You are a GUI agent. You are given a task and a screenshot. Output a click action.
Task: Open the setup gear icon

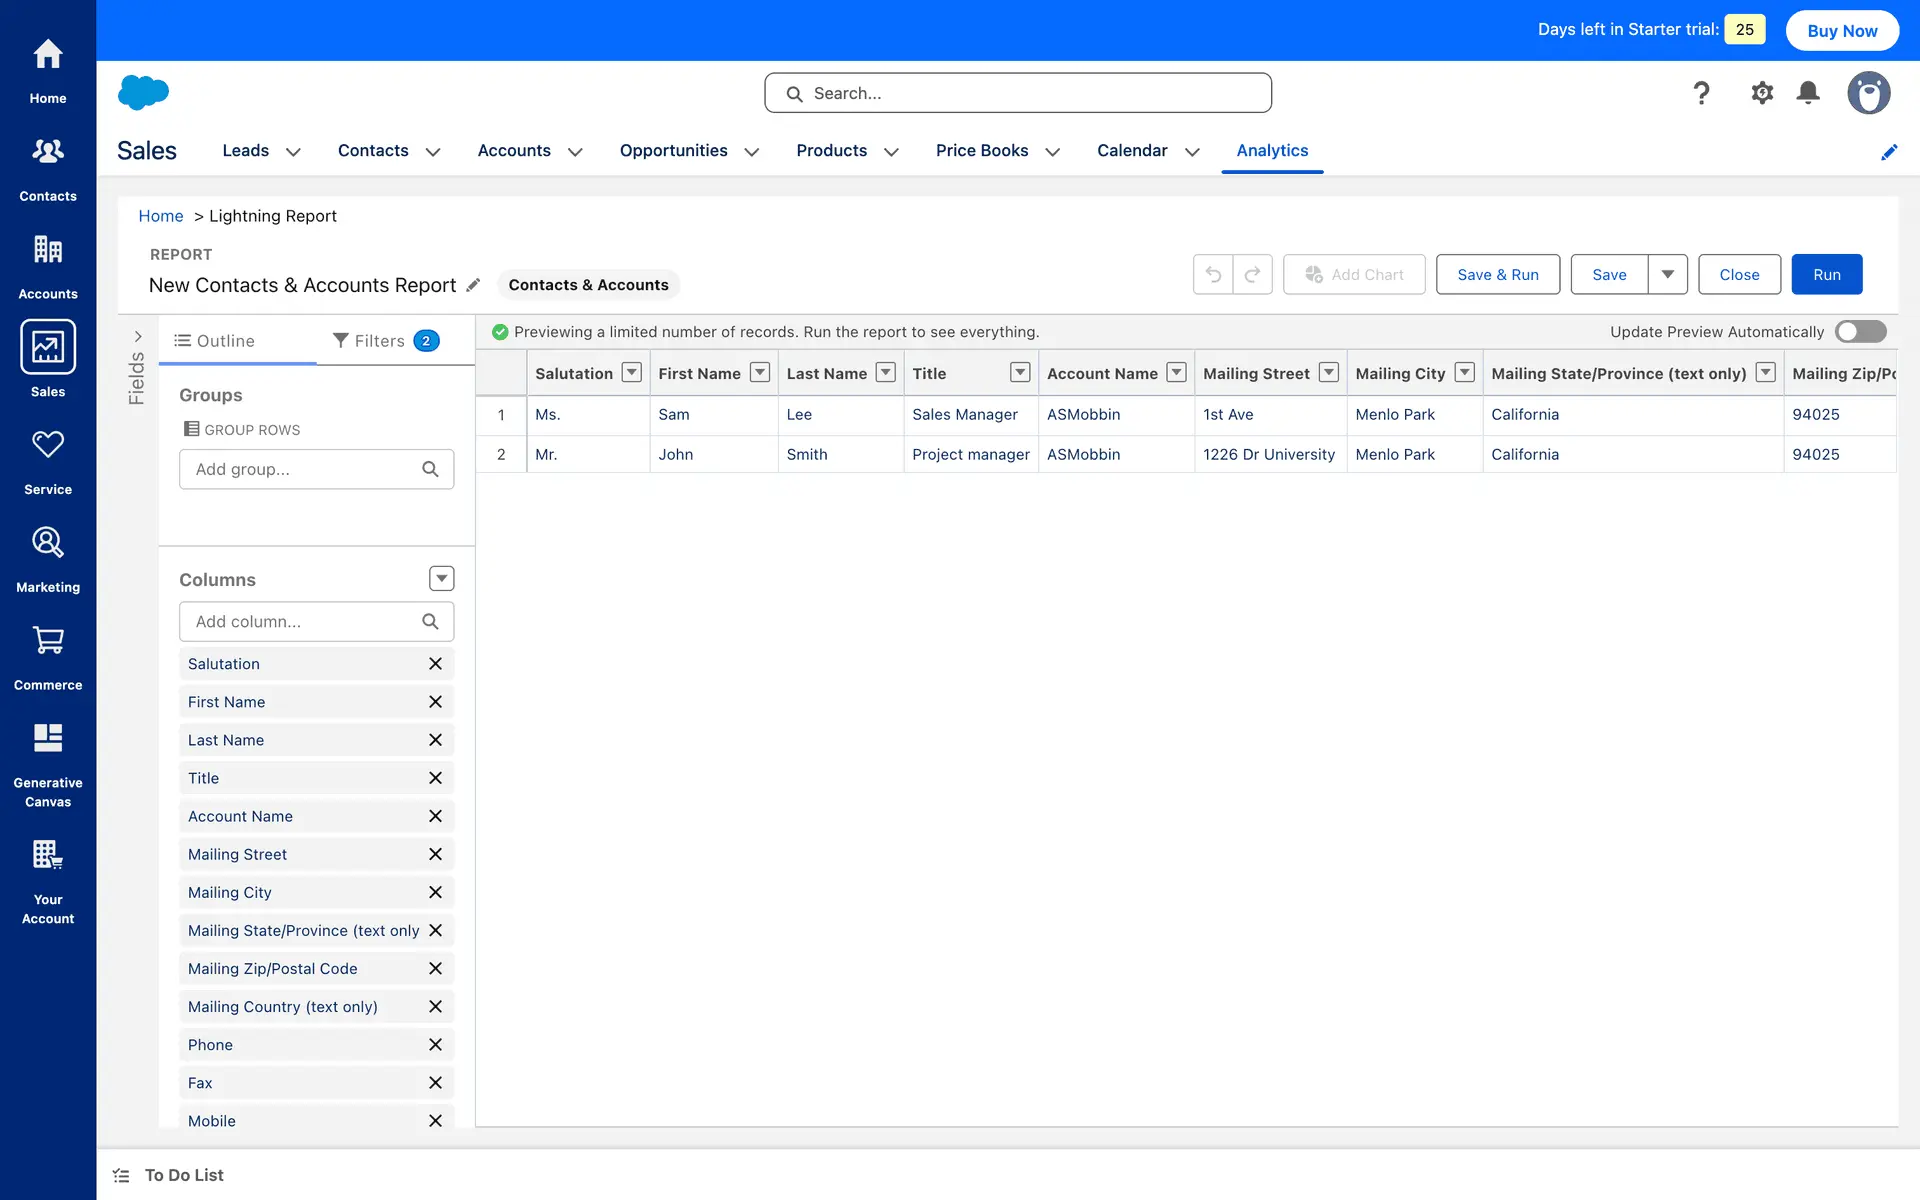click(1761, 93)
